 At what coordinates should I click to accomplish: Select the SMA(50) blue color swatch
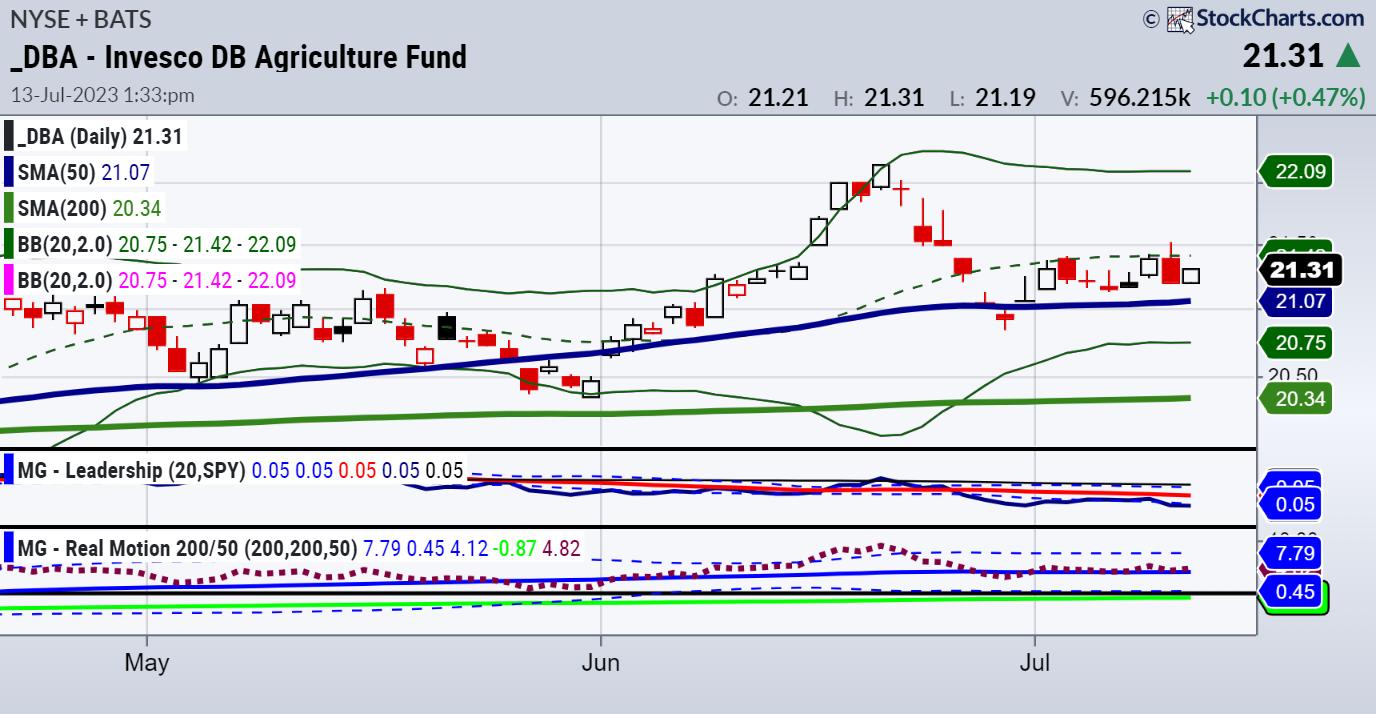click(9, 172)
